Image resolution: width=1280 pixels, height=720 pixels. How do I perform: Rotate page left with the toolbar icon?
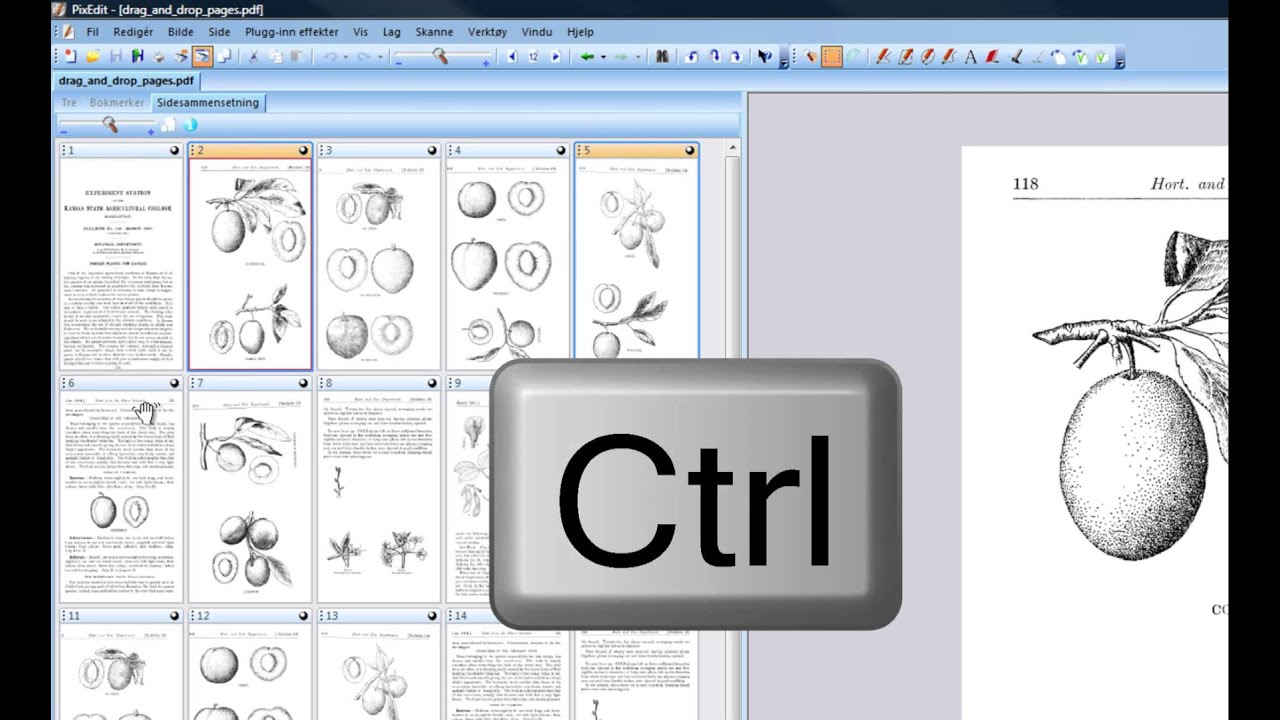(692, 57)
